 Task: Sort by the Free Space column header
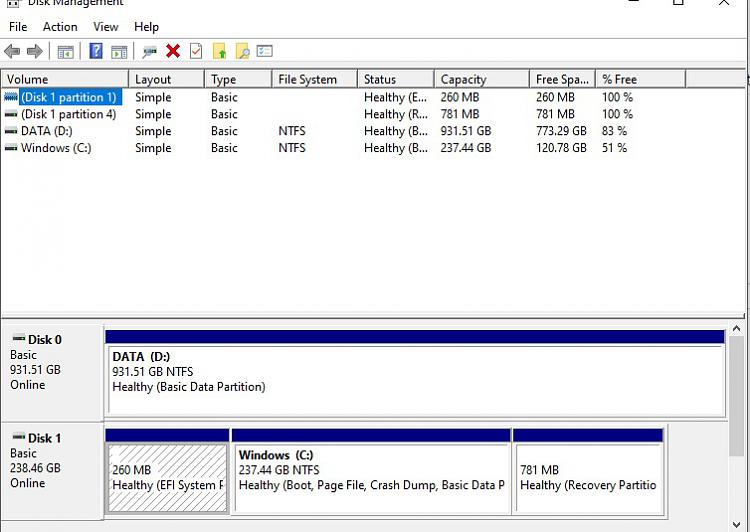562,79
